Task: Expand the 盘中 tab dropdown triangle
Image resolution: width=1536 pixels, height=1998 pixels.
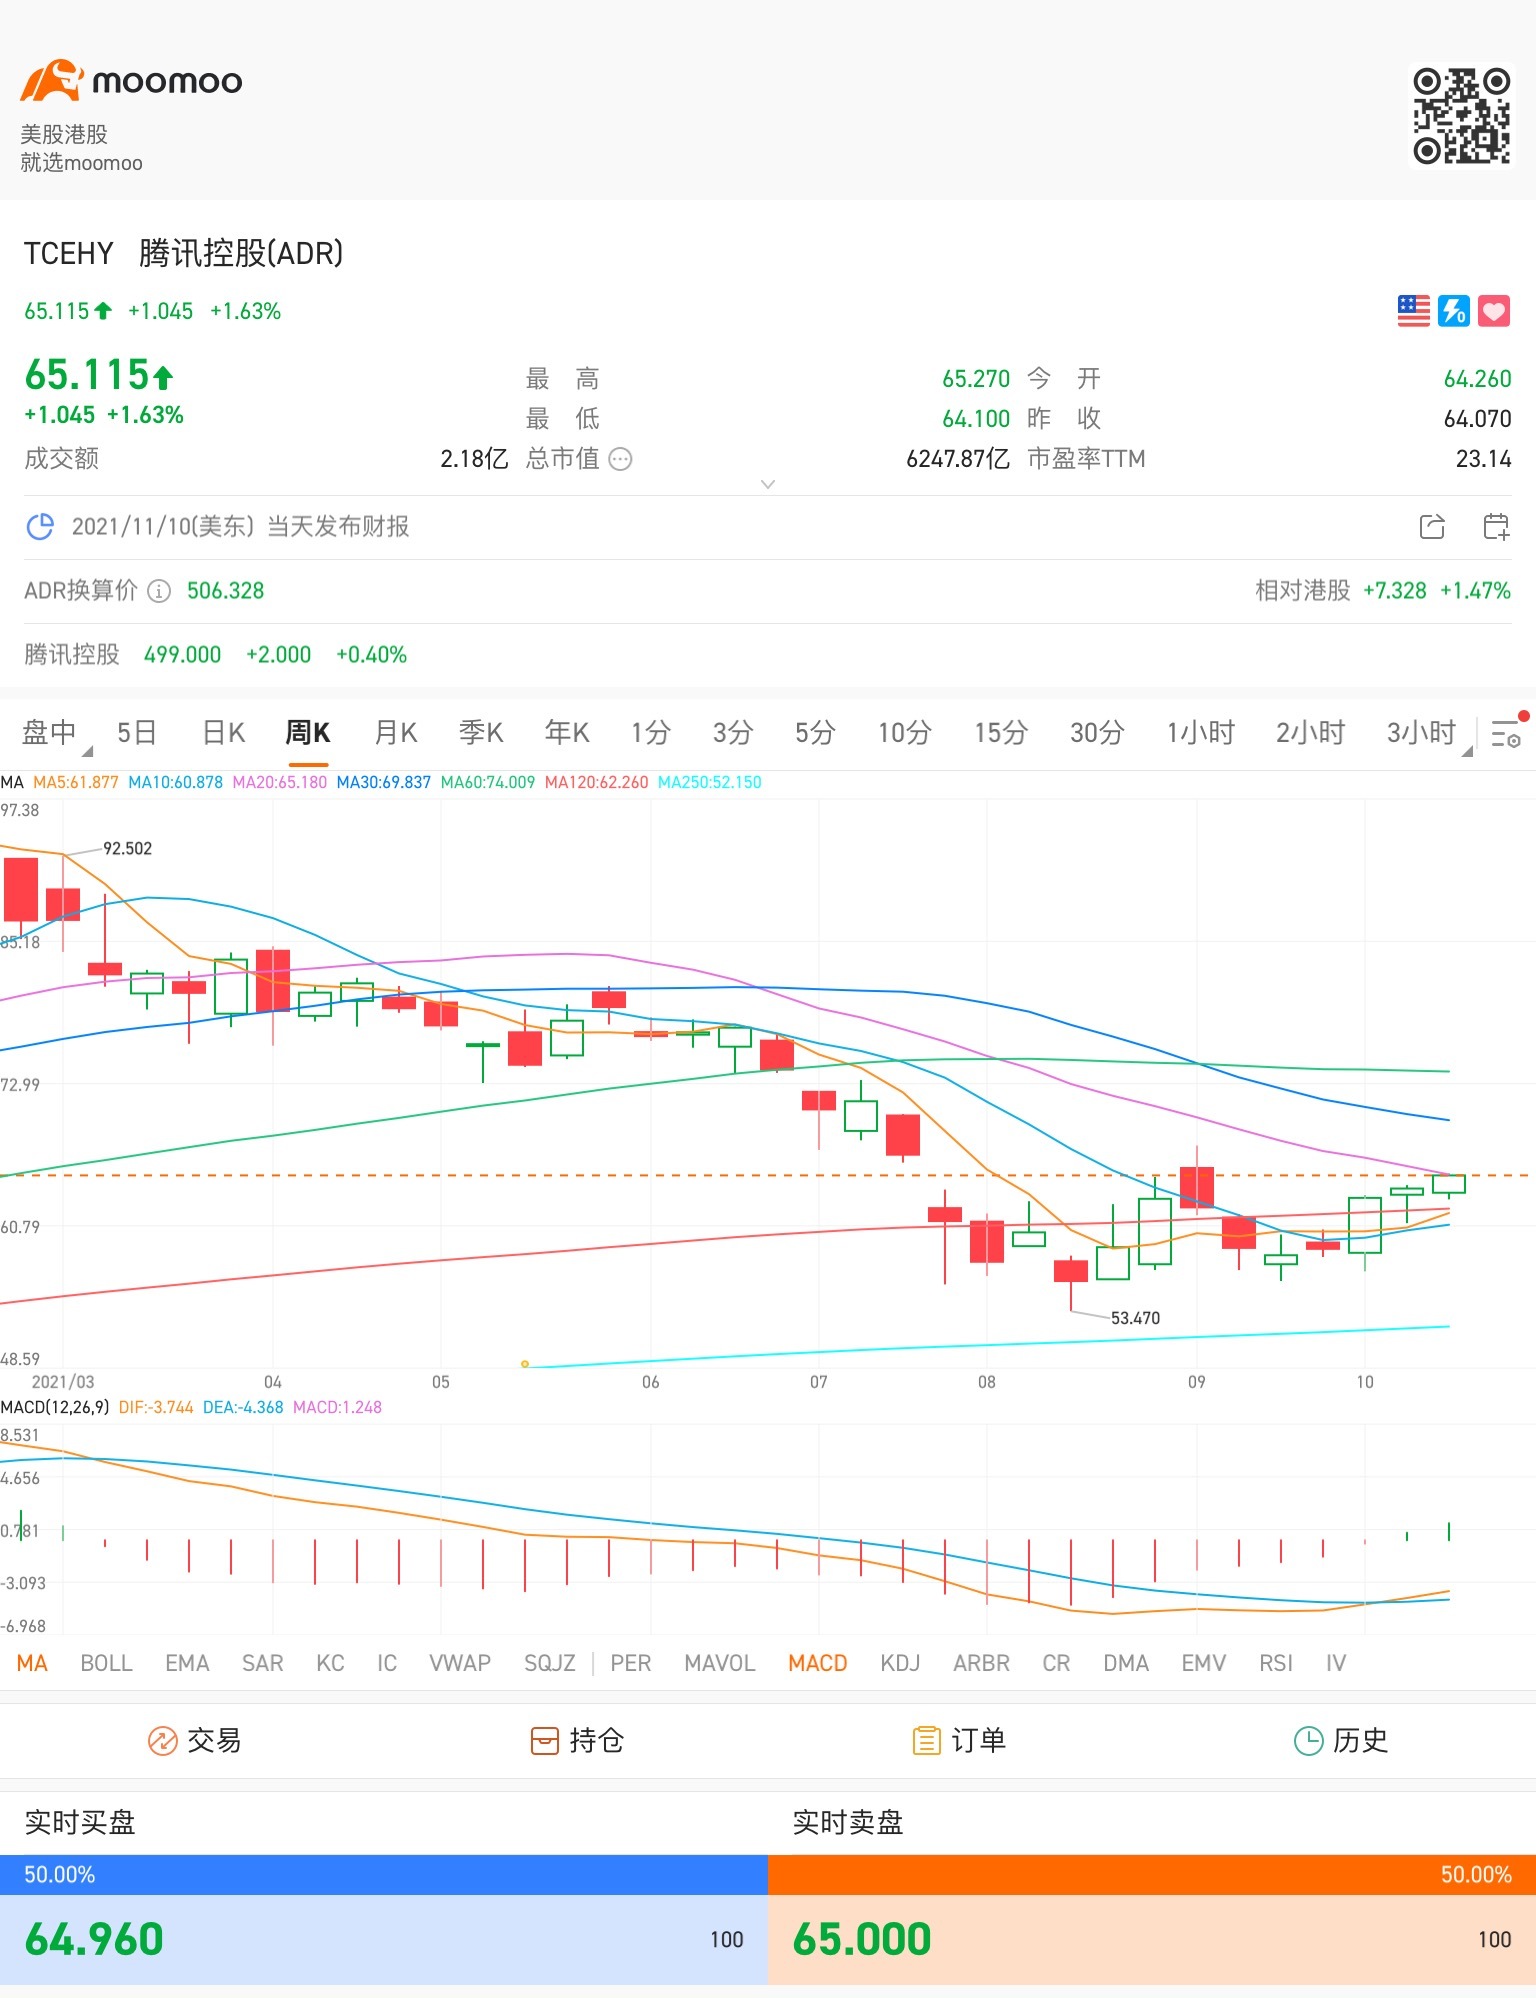Action: pyautogui.click(x=87, y=751)
